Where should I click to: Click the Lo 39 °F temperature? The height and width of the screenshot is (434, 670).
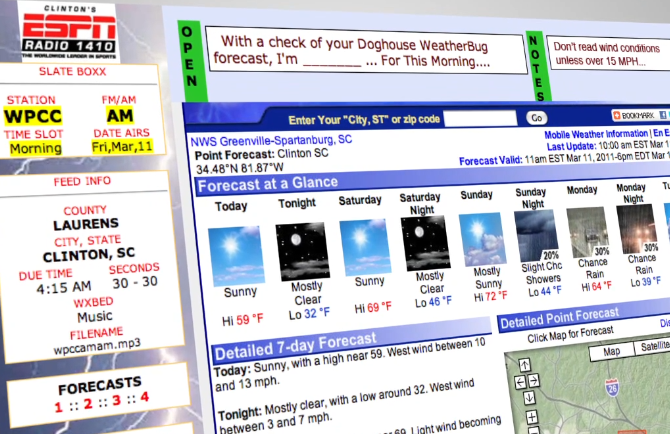coord(646,282)
